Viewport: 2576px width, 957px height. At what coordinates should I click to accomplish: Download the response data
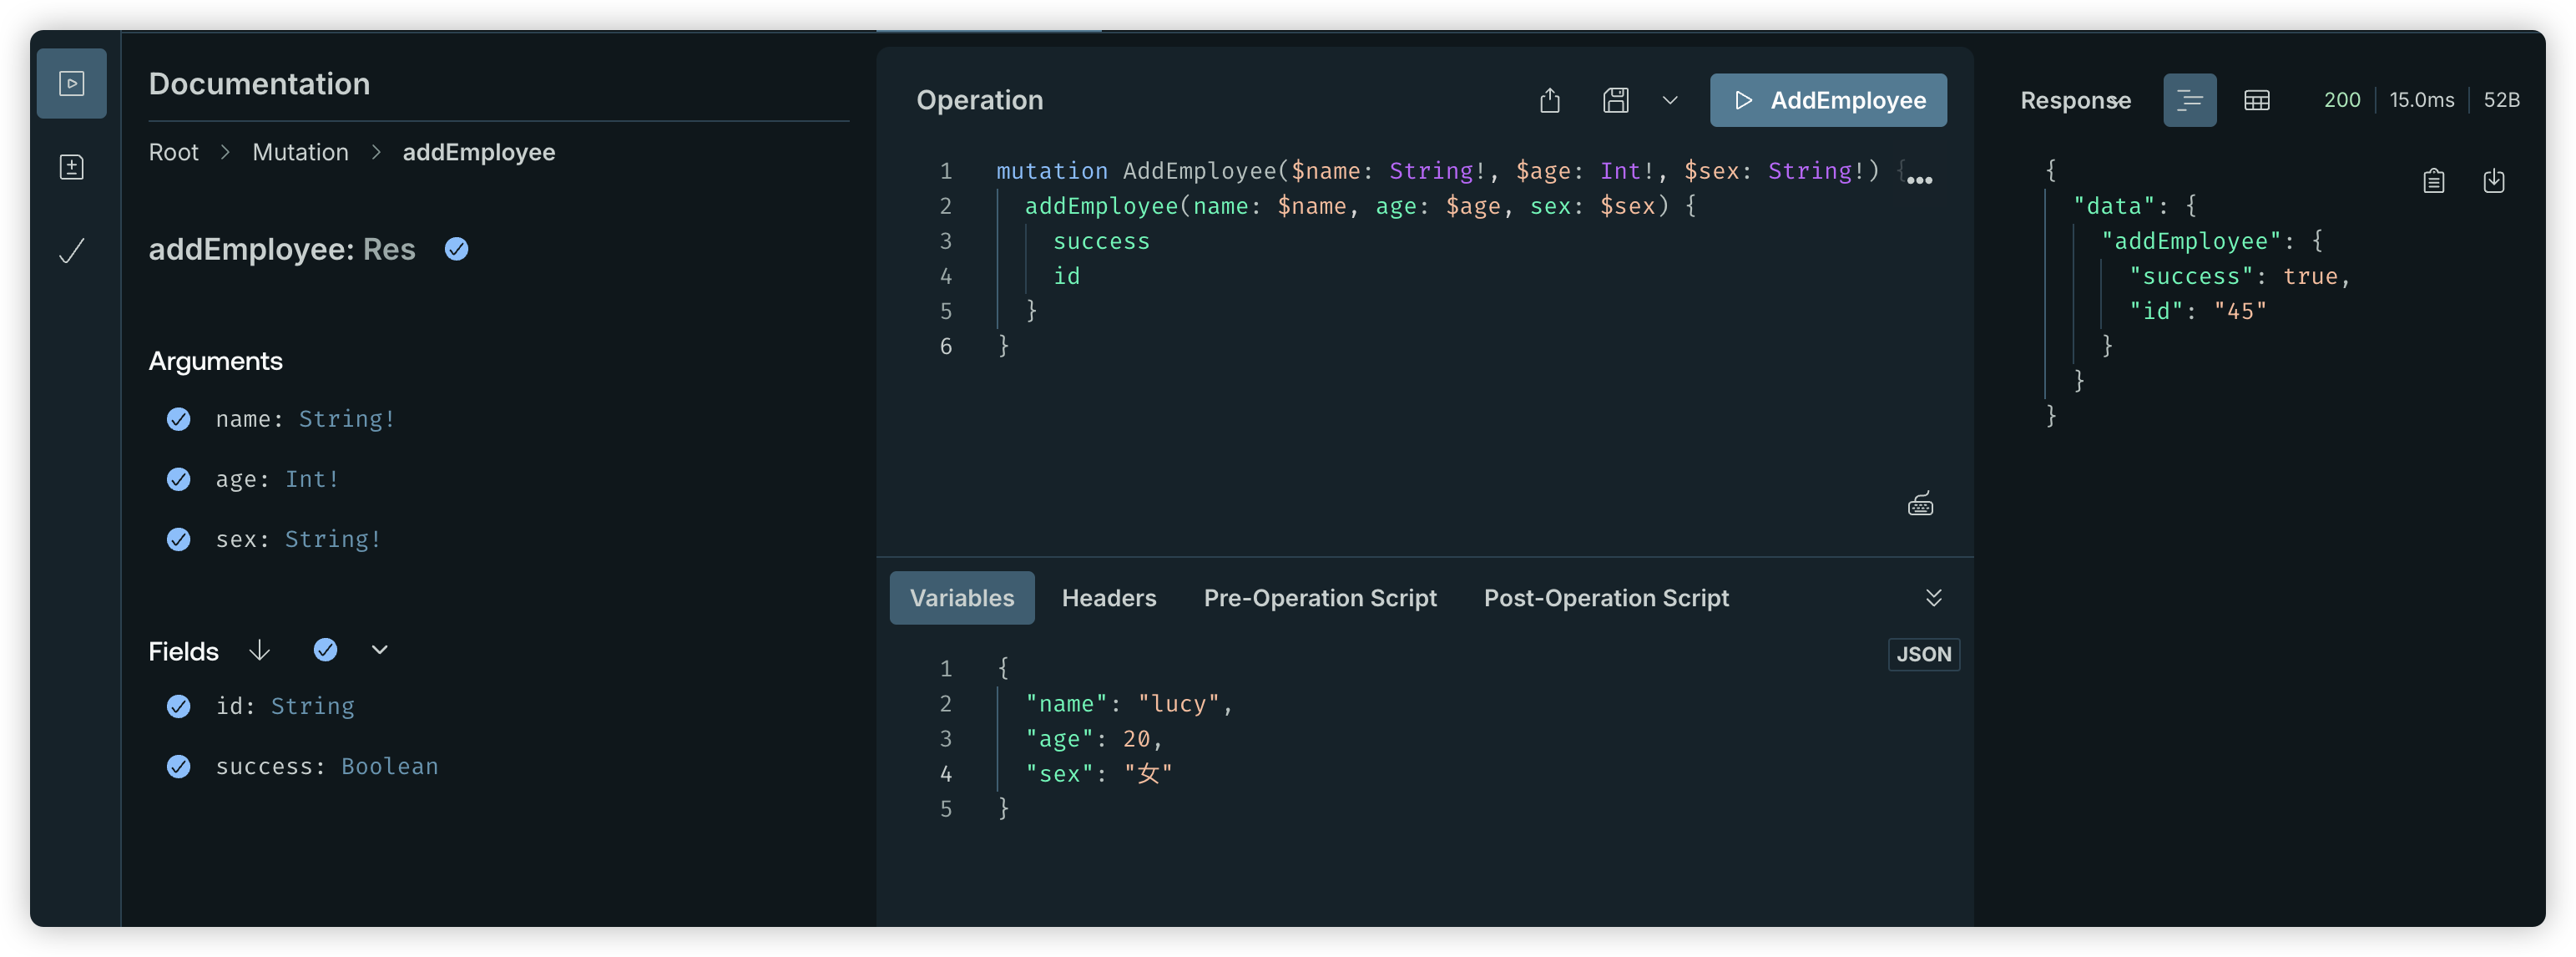tap(2493, 181)
